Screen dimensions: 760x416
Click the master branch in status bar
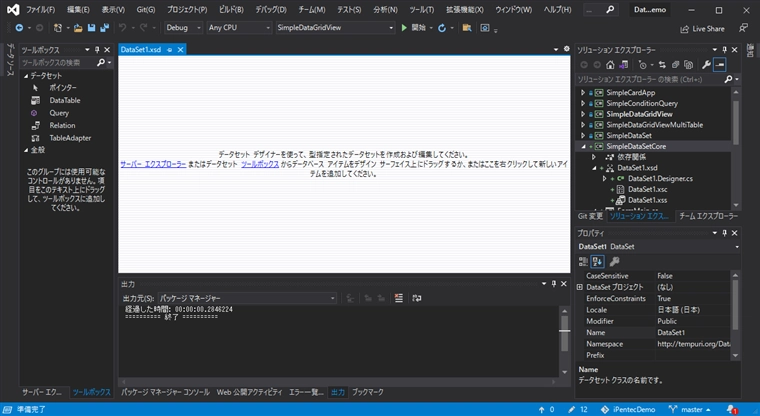[690, 410]
